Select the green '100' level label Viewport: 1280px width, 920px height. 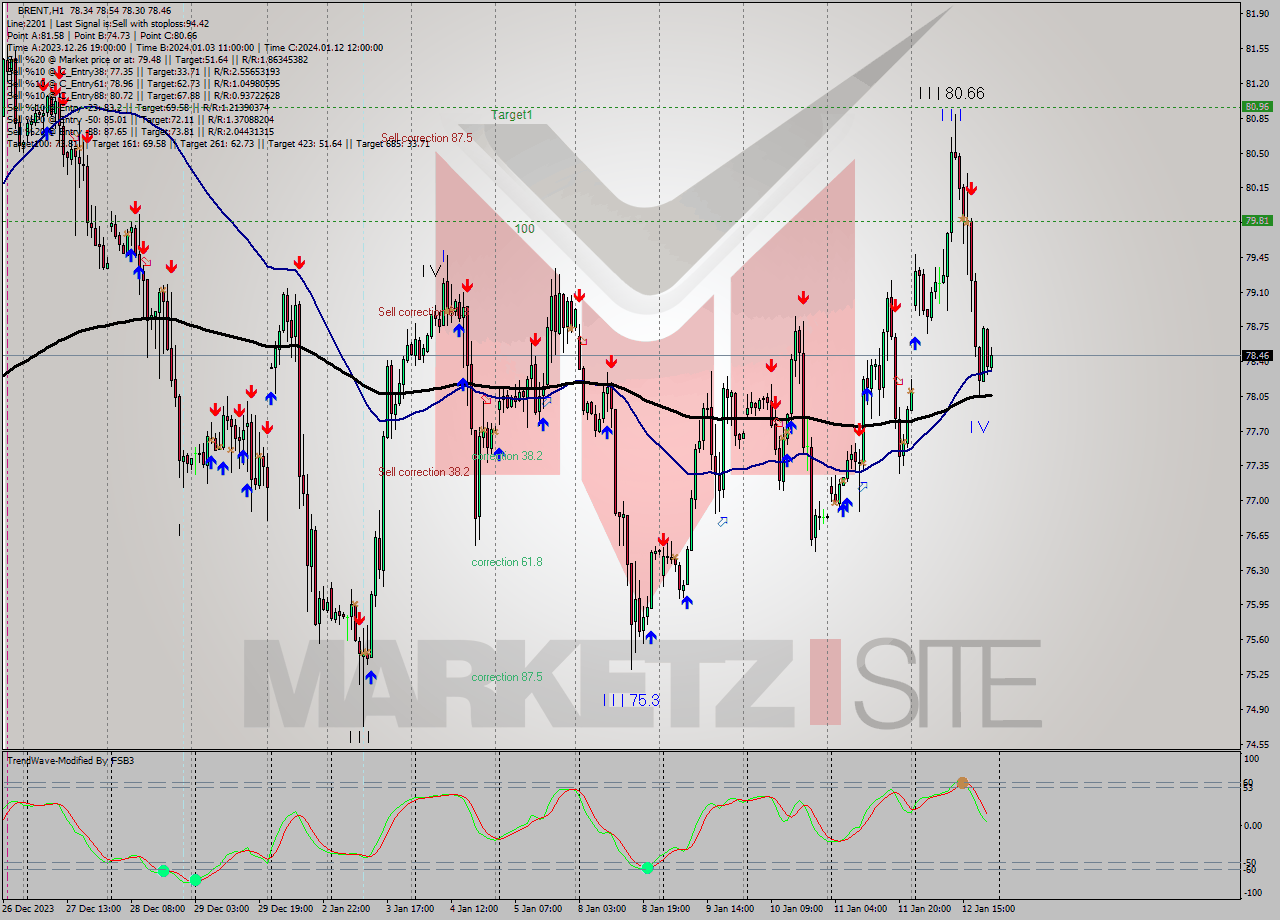click(524, 229)
